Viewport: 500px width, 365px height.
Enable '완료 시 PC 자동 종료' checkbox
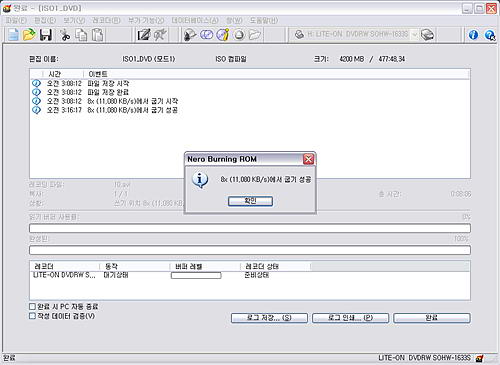point(32,306)
